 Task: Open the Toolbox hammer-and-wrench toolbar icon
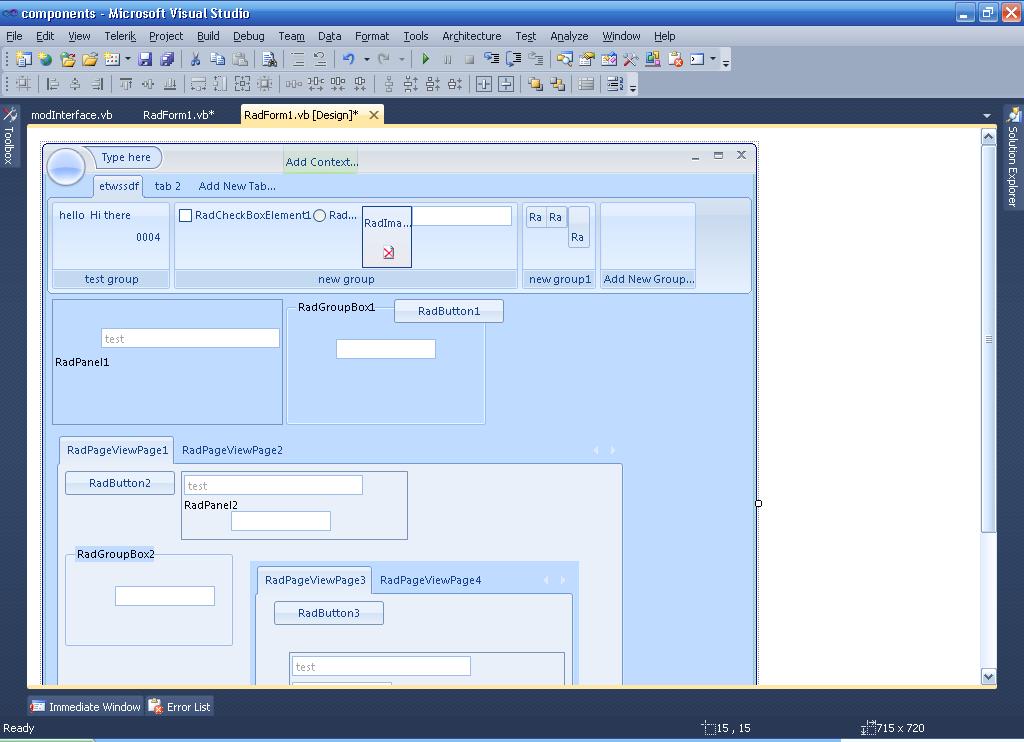tap(630, 59)
